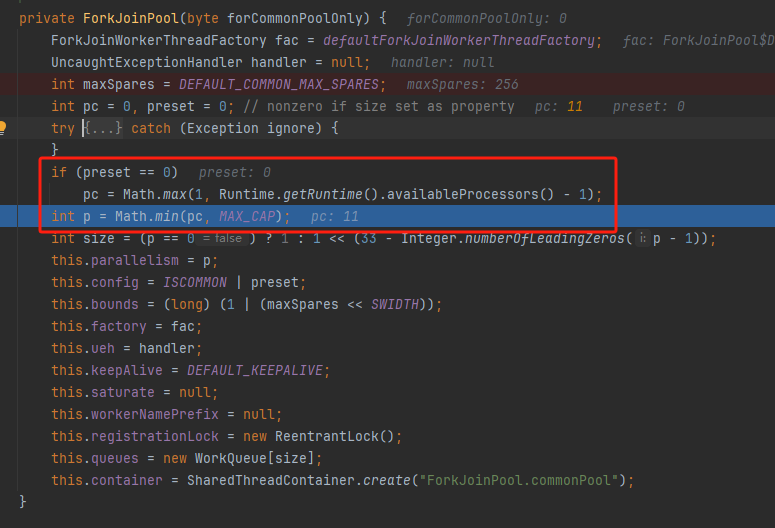The image size is (775, 528).
Task: Click 'this.ueh' field assignment
Action: pyautogui.click(x=83, y=349)
